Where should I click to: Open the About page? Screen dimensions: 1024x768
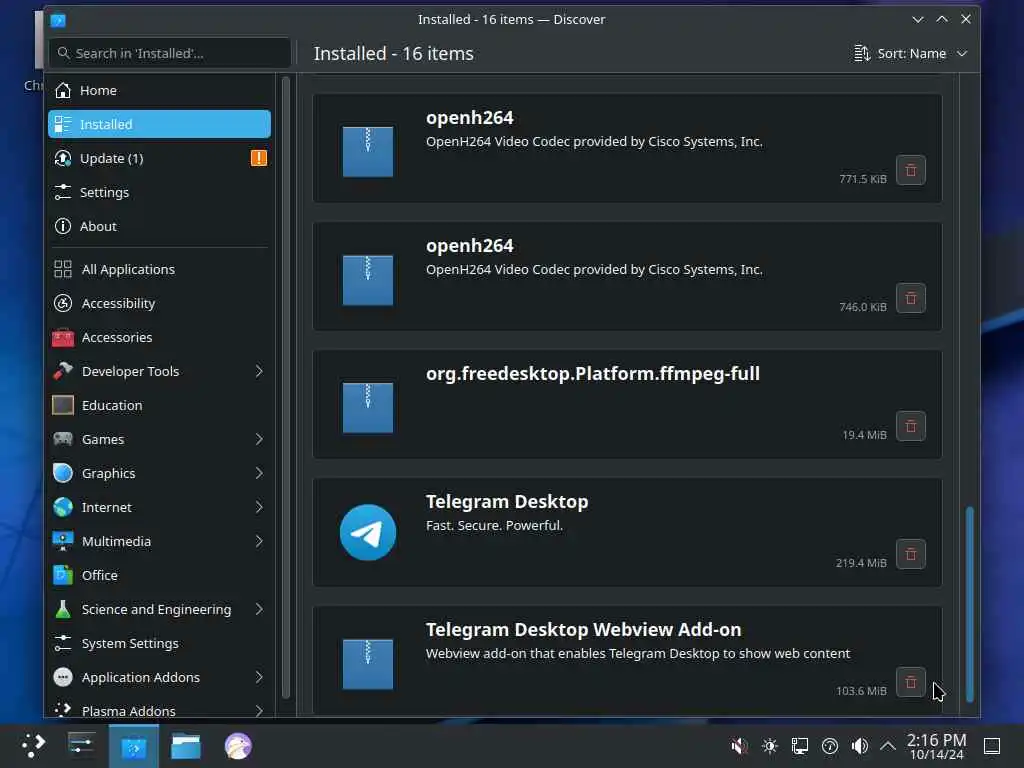[159, 226]
